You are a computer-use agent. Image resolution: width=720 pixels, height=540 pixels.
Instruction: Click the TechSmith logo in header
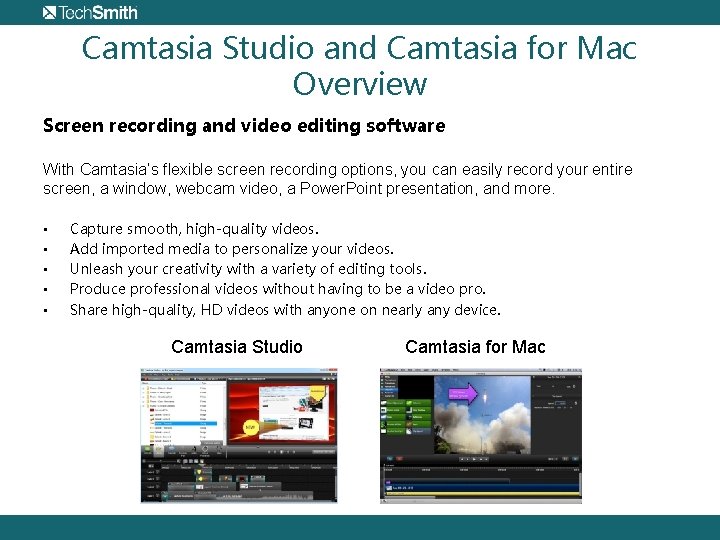90,12
